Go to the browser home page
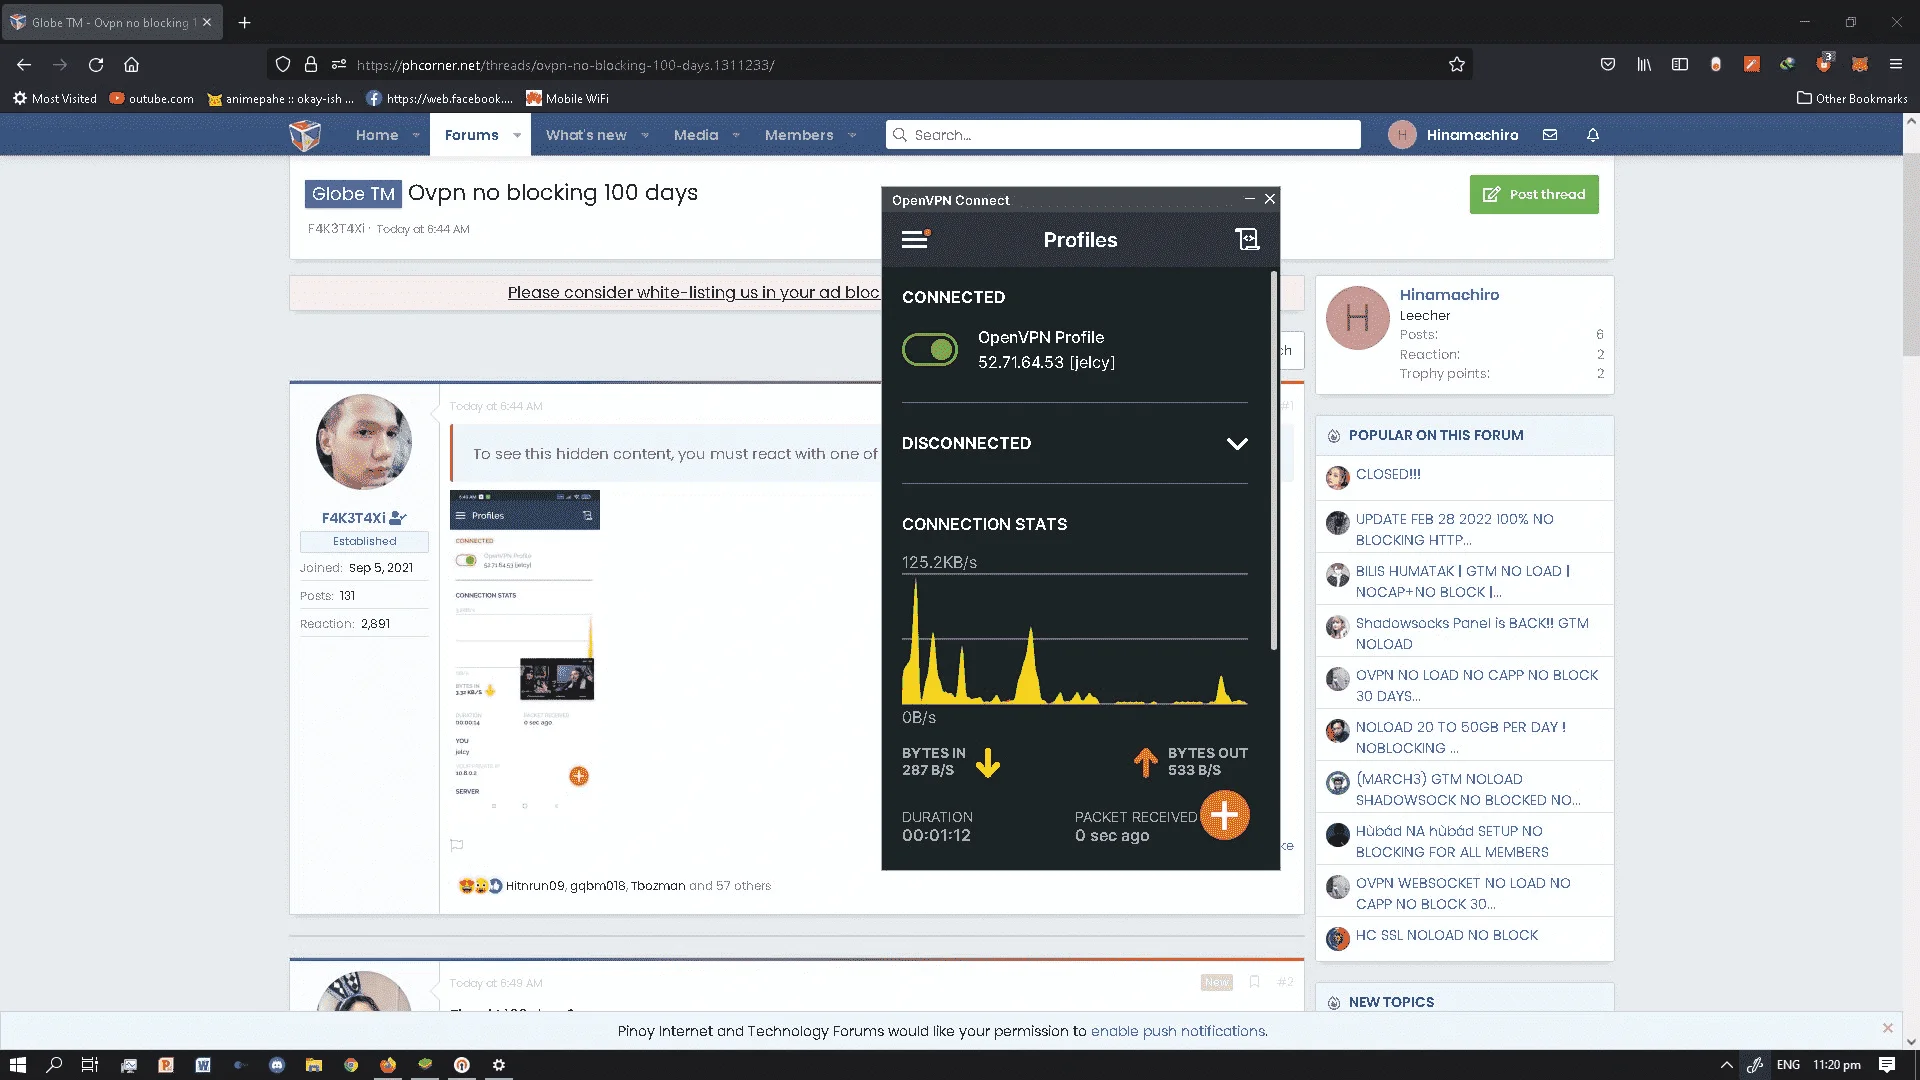The height and width of the screenshot is (1080, 1920). 131,65
